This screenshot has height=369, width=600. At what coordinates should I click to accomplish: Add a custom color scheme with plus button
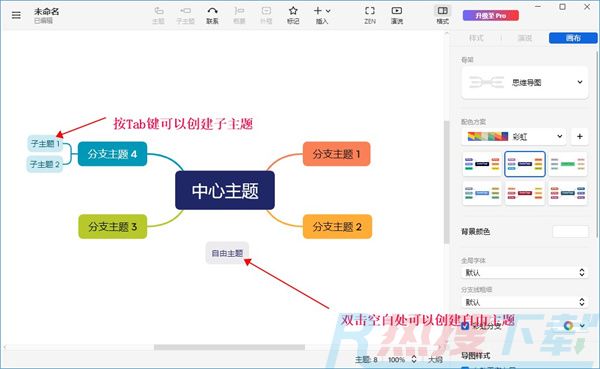pos(580,136)
